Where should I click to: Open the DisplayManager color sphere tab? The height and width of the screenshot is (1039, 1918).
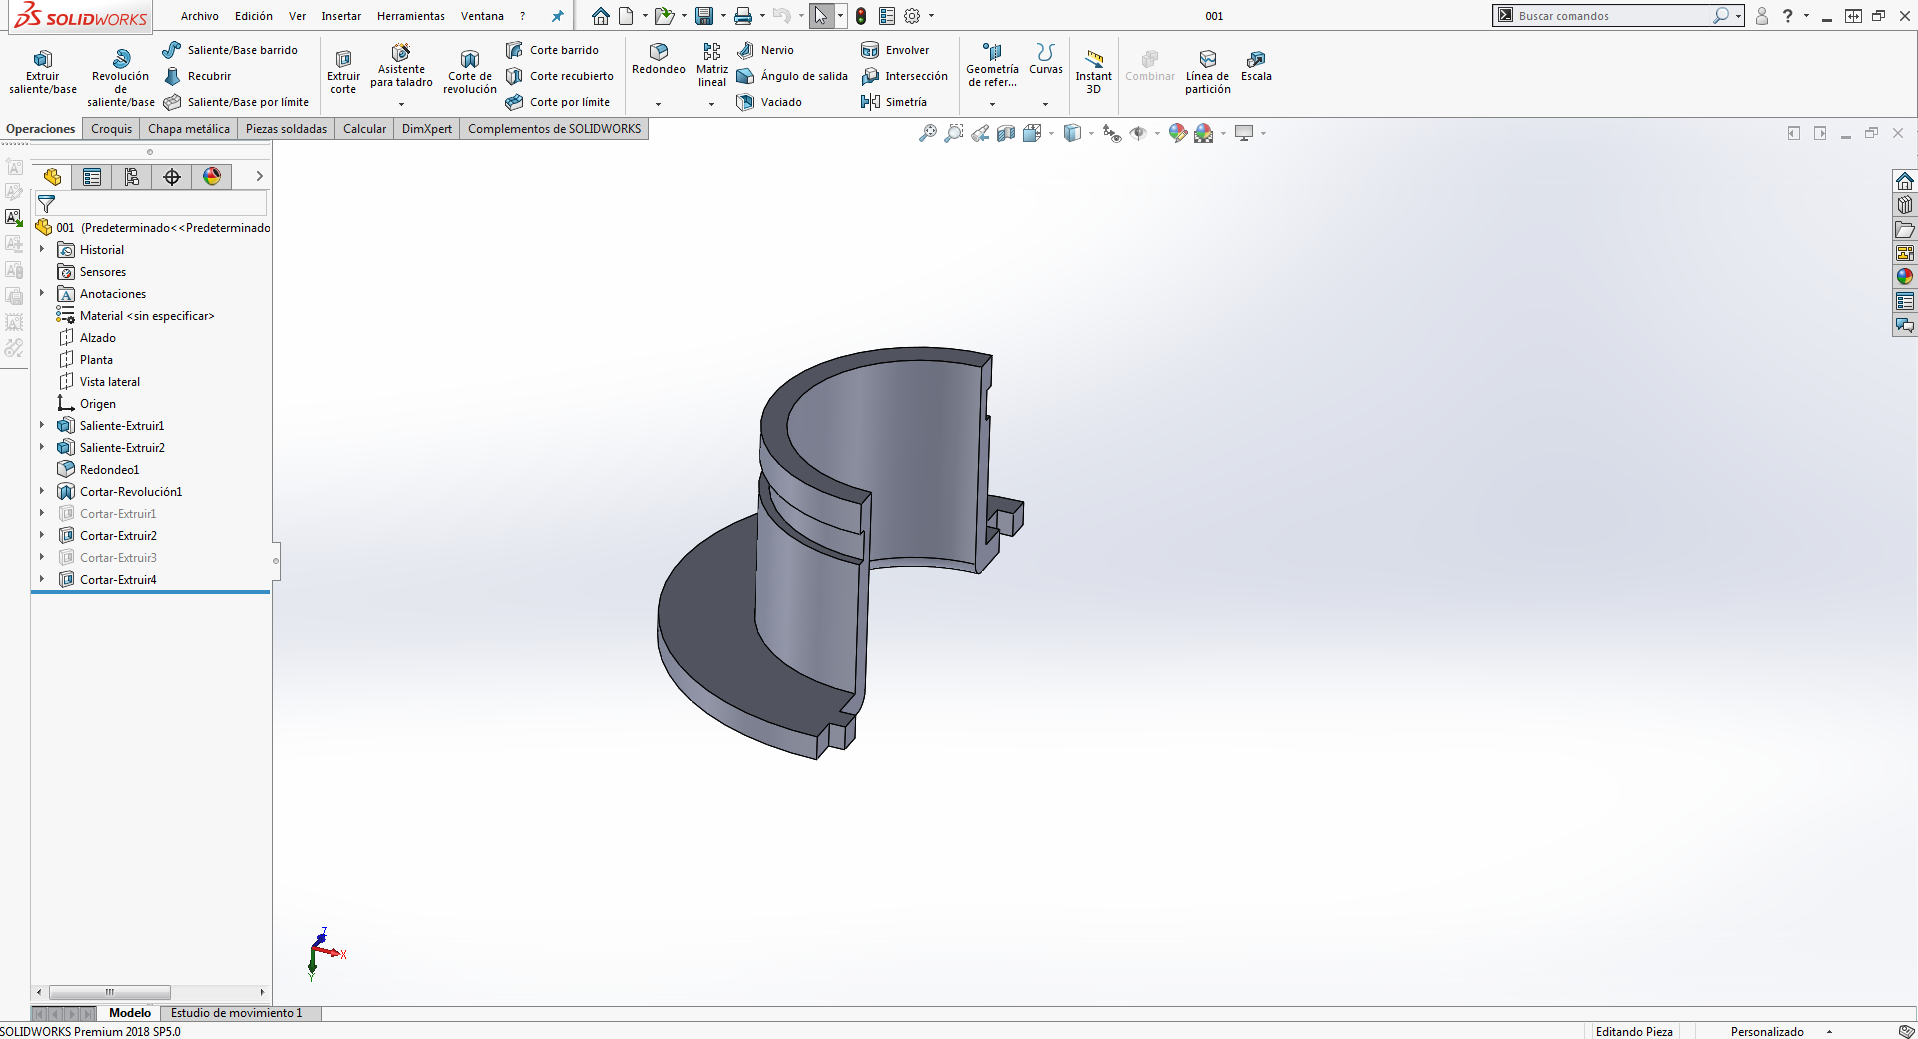(x=212, y=177)
